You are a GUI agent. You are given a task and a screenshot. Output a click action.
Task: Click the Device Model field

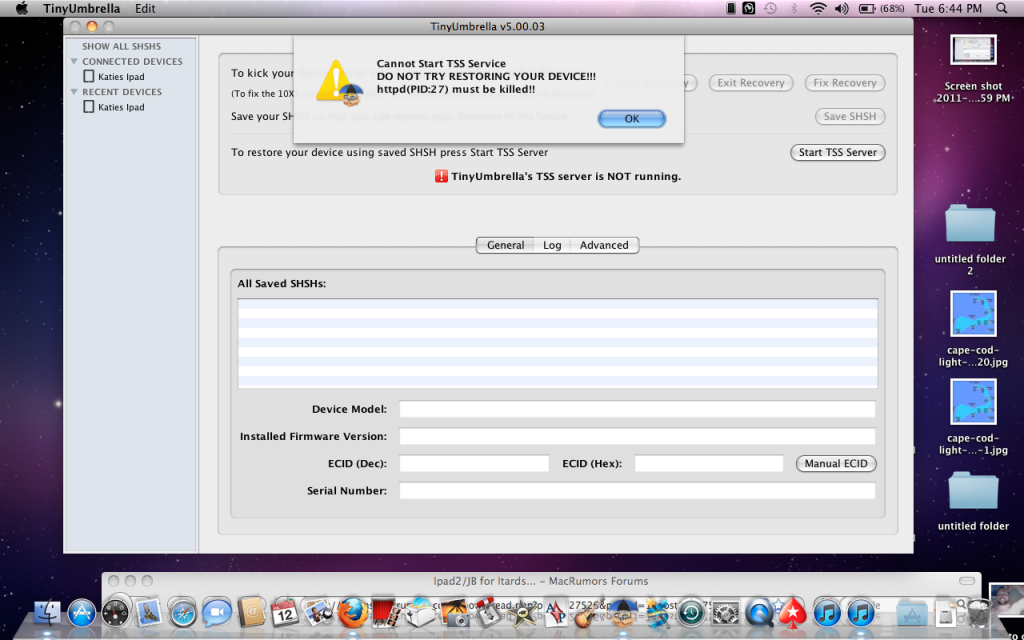pyautogui.click(x=637, y=409)
